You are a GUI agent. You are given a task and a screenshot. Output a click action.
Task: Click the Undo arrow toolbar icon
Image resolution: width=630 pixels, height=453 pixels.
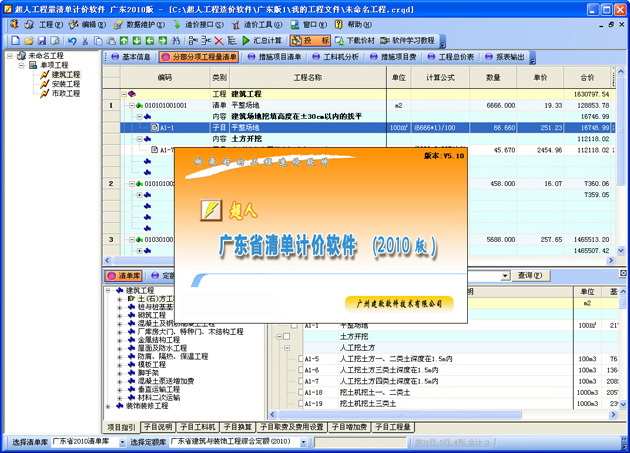pyautogui.click(x=72, y=41)
